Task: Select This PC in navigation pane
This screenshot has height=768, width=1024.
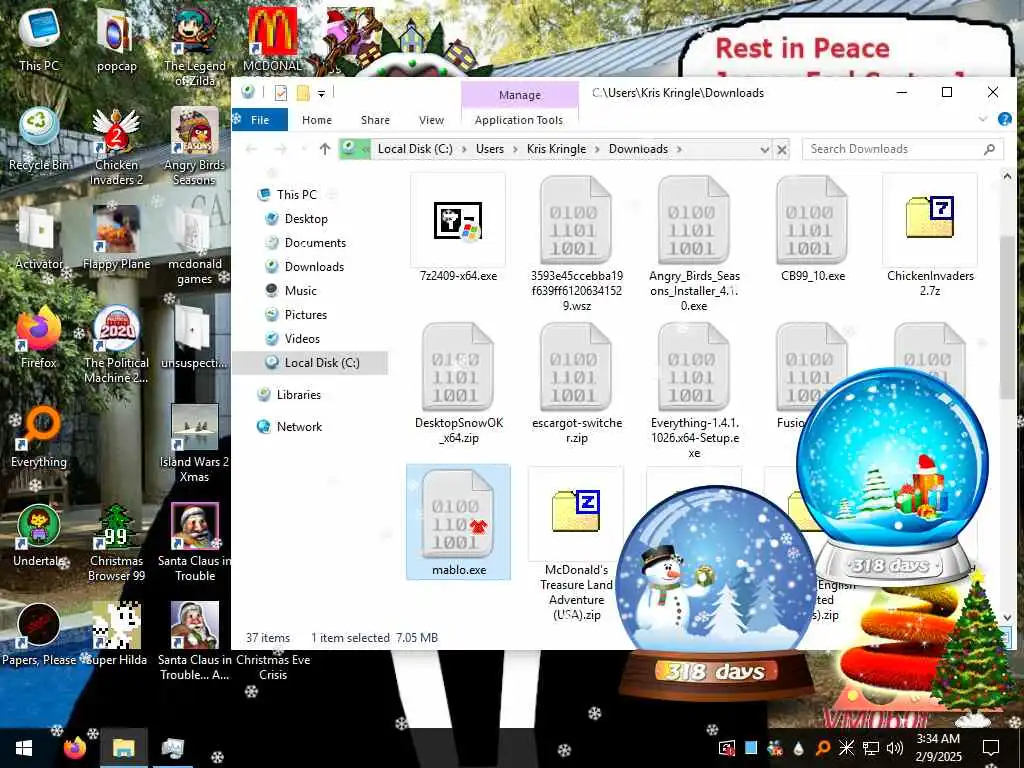Action: [296, 195]
